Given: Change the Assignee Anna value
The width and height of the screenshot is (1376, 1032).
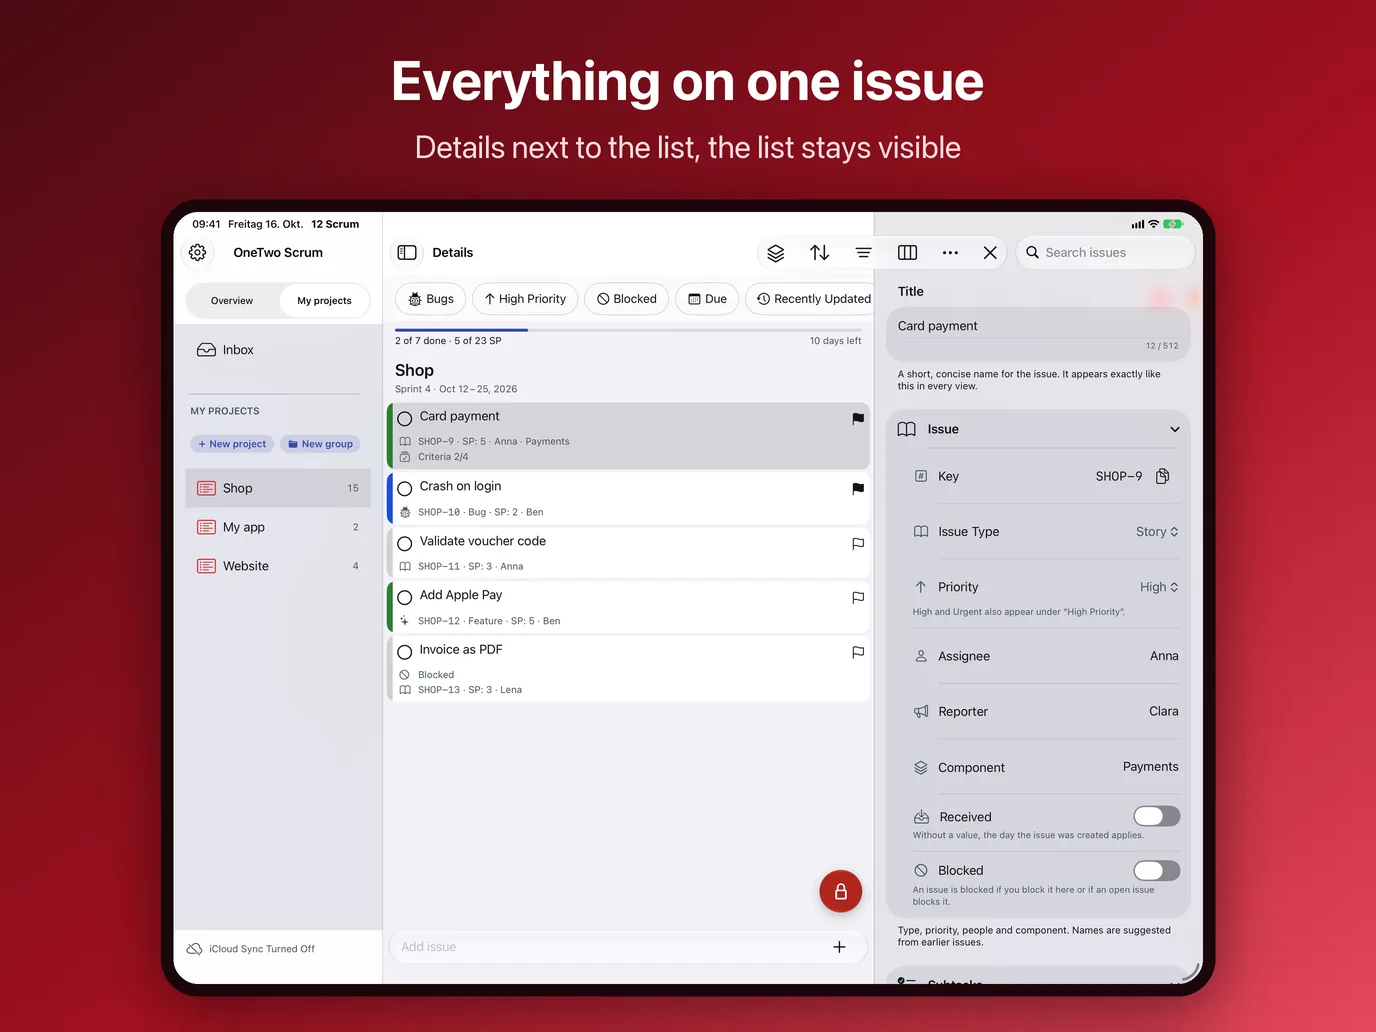Looking at the screenshot, I should pyautogui.click(x=1164, y=656).
